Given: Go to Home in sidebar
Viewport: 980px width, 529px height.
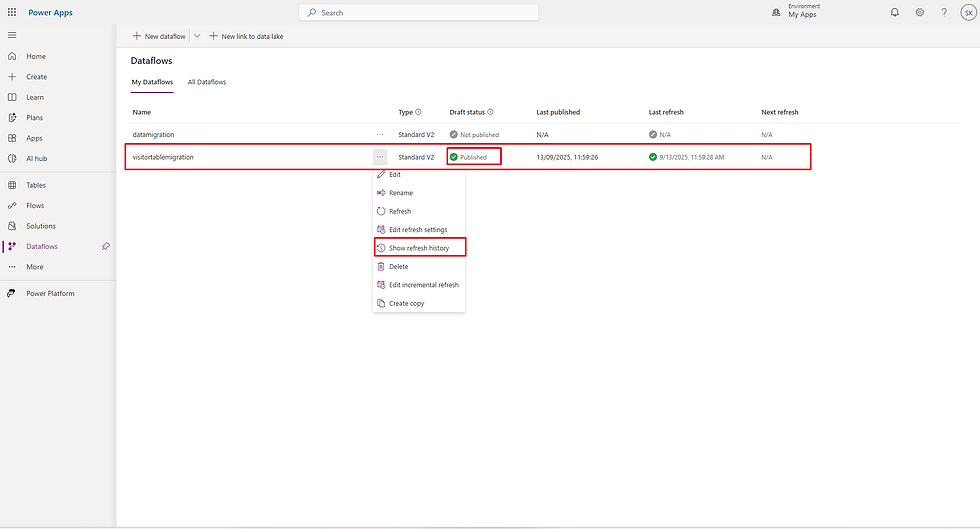Looking at the screenshot, I should point(36,56).
